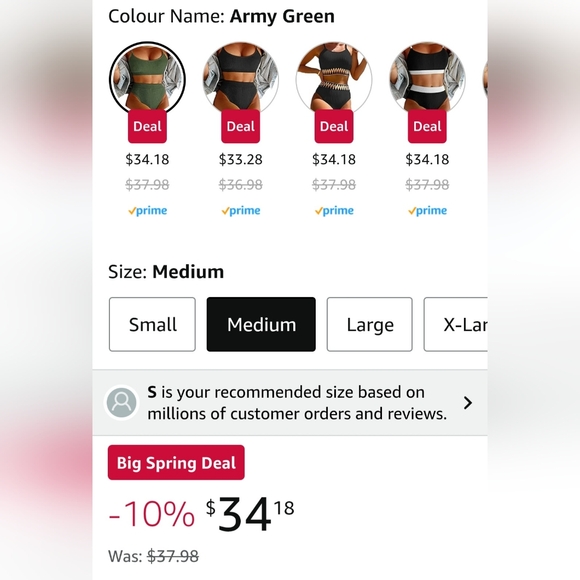Choose size Small
The image size is (580, 580).
152,324
